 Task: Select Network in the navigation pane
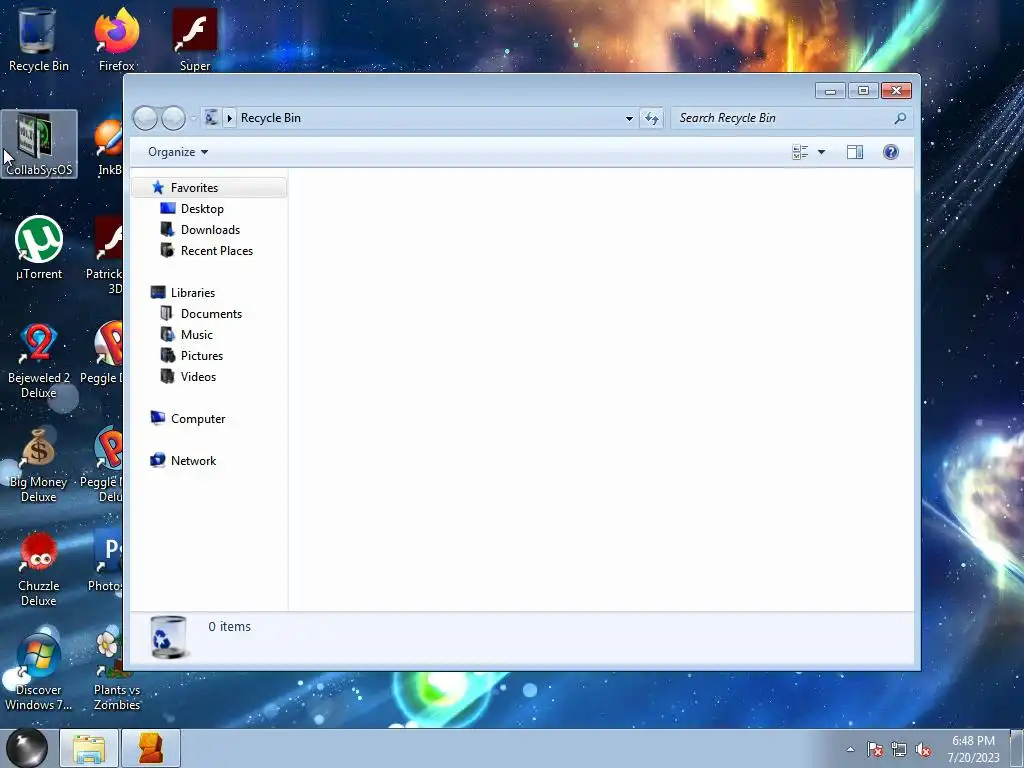pyautogui.click(x=193, y=460)
